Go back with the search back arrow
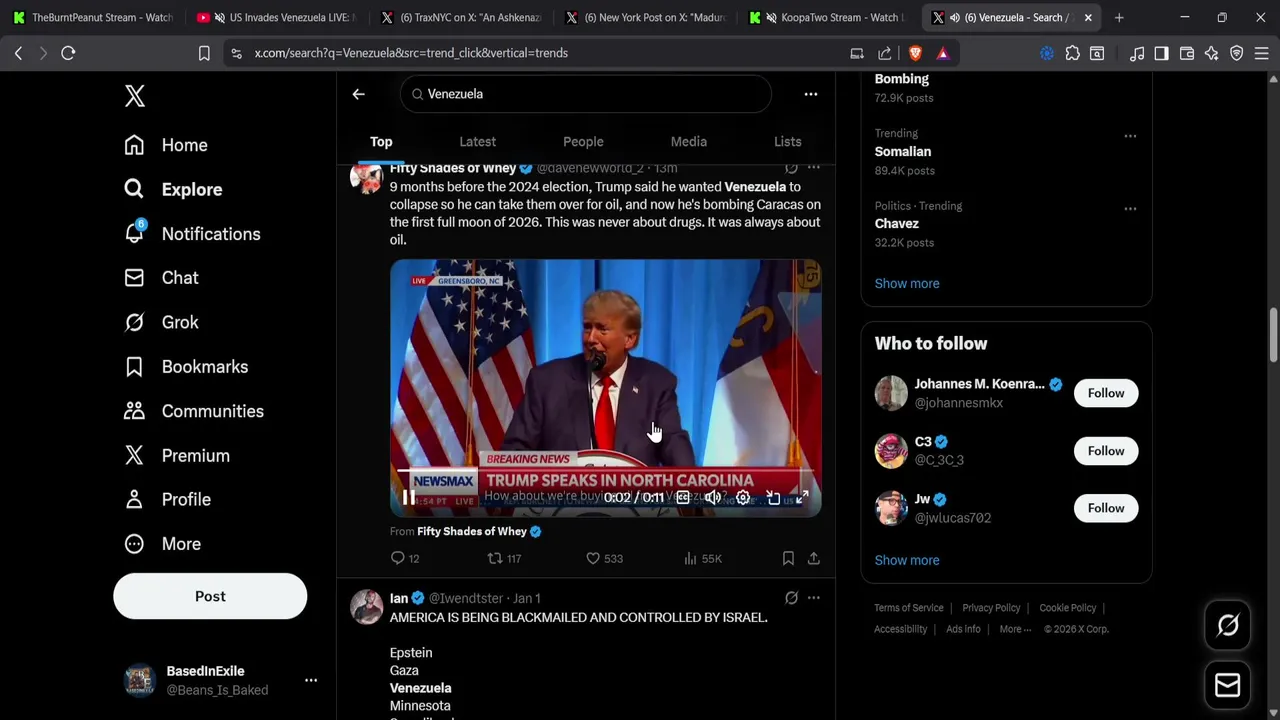Image resolution: width=1280 pixels, height=720 pixels. (358, 94)
